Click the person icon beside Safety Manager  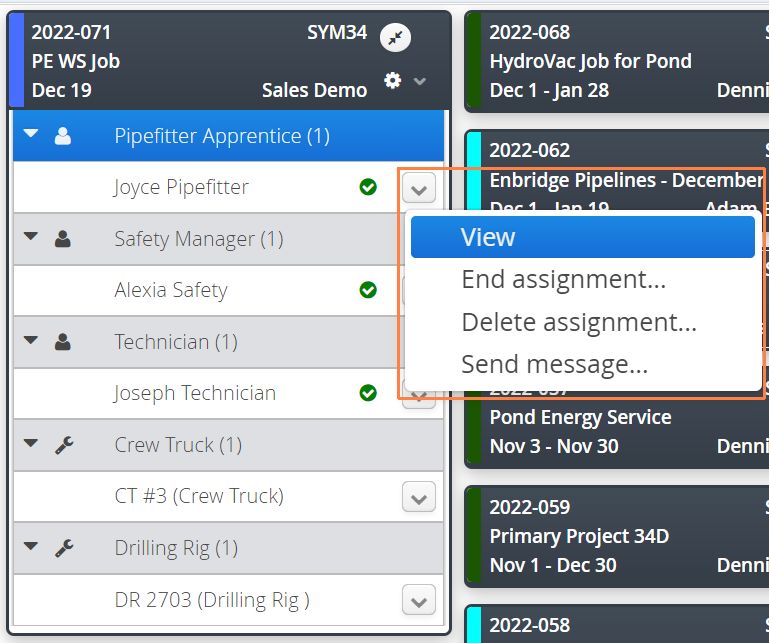click(63, 239)
